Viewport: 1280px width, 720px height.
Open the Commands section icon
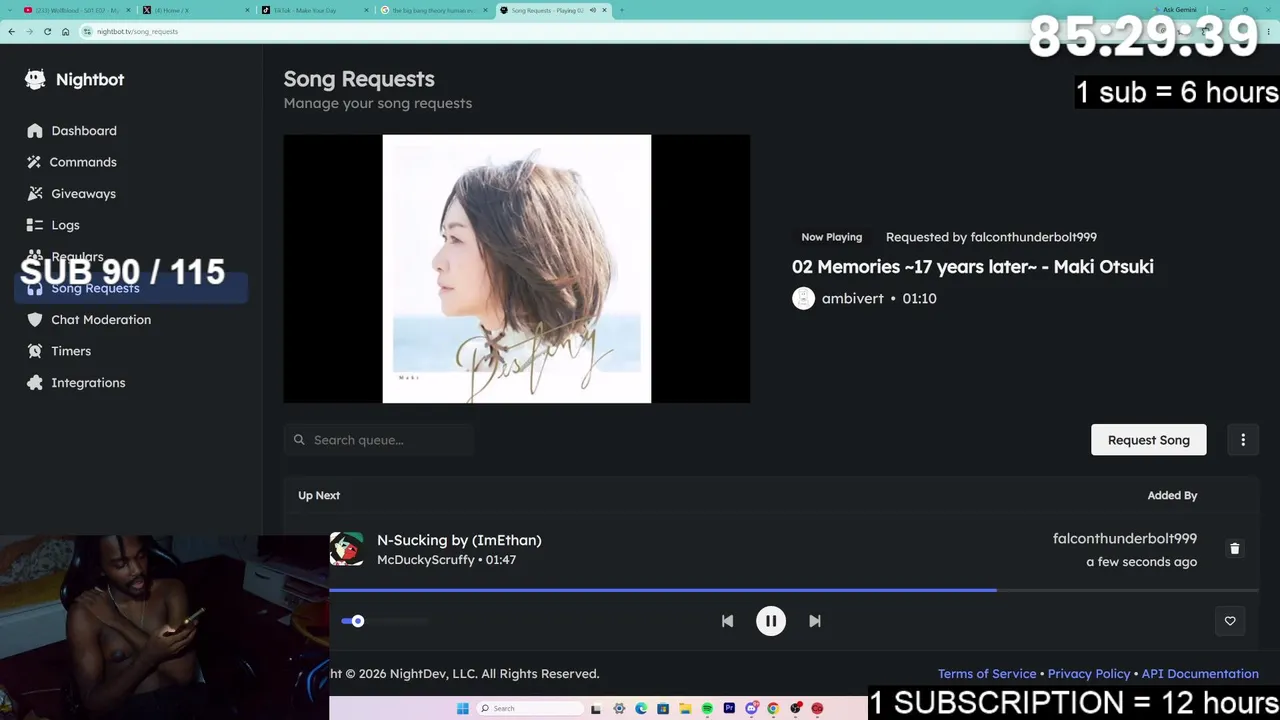(x=35, y=162)
